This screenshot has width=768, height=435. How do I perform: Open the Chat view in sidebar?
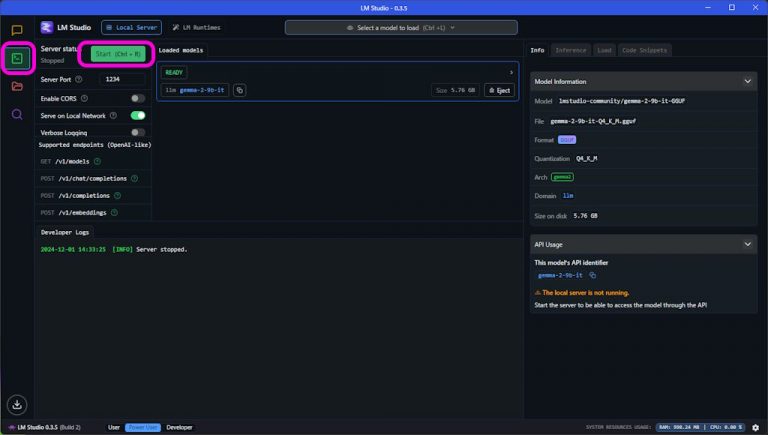coord(17,30)
